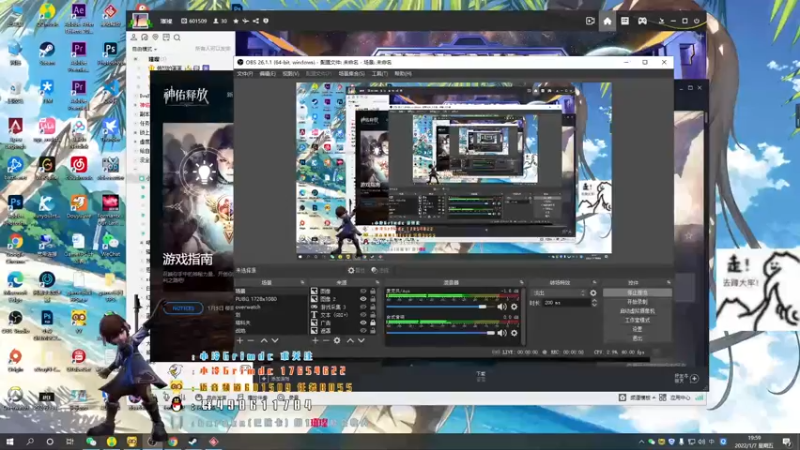Click the 麦克风/Aux volume slider
Screen dimensions: 800x450
click(x=440, y=307)
